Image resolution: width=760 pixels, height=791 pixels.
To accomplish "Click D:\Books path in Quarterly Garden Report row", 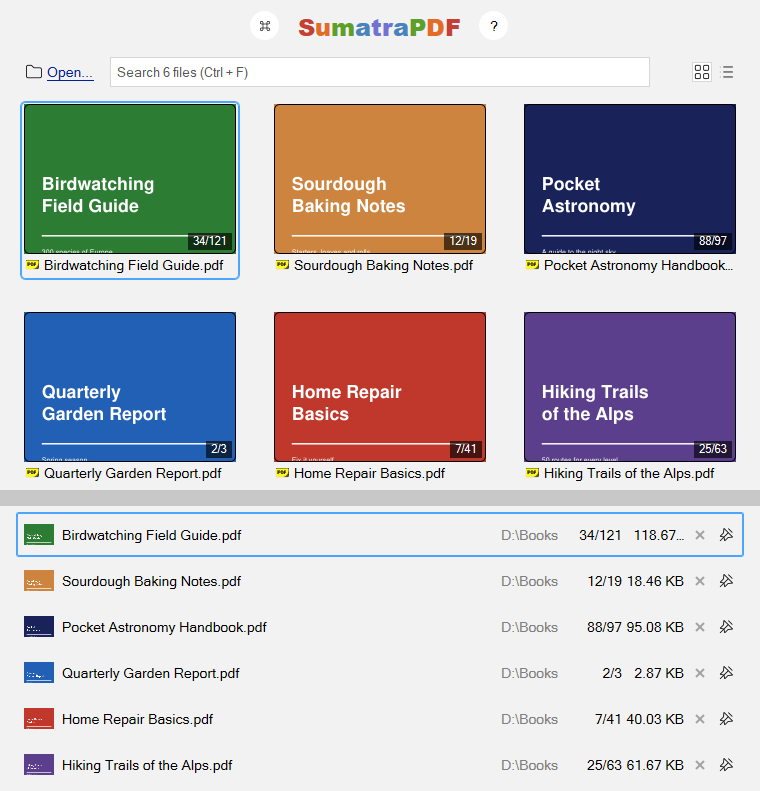I will pos(530,673).
